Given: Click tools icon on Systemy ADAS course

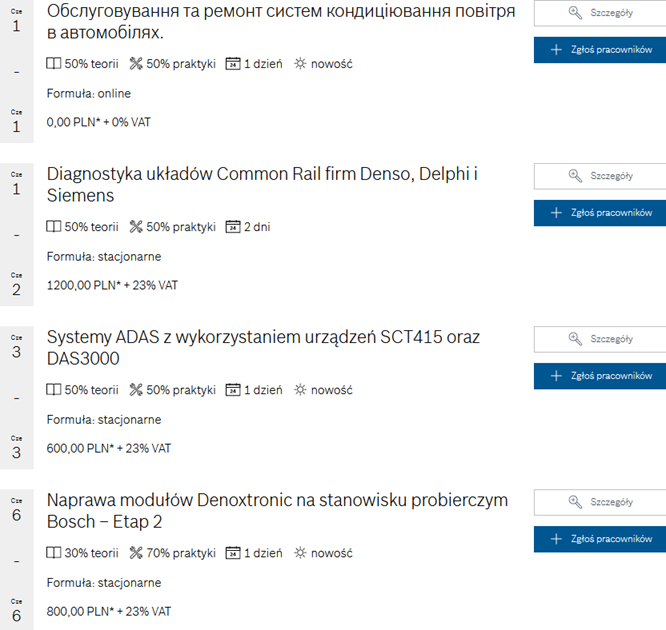Looking at the screenshot, I should pyautogui.click(x=136, y=390).
